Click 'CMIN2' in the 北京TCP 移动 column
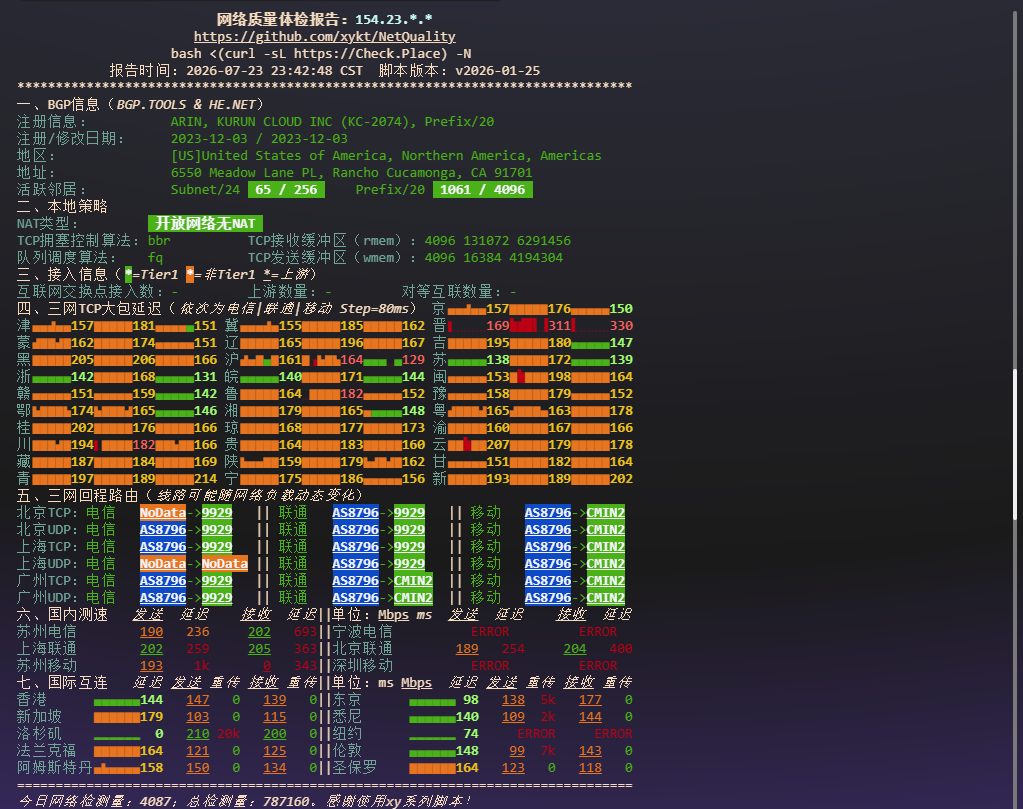Screen dimensions: 1023x809 coord(605,512)
